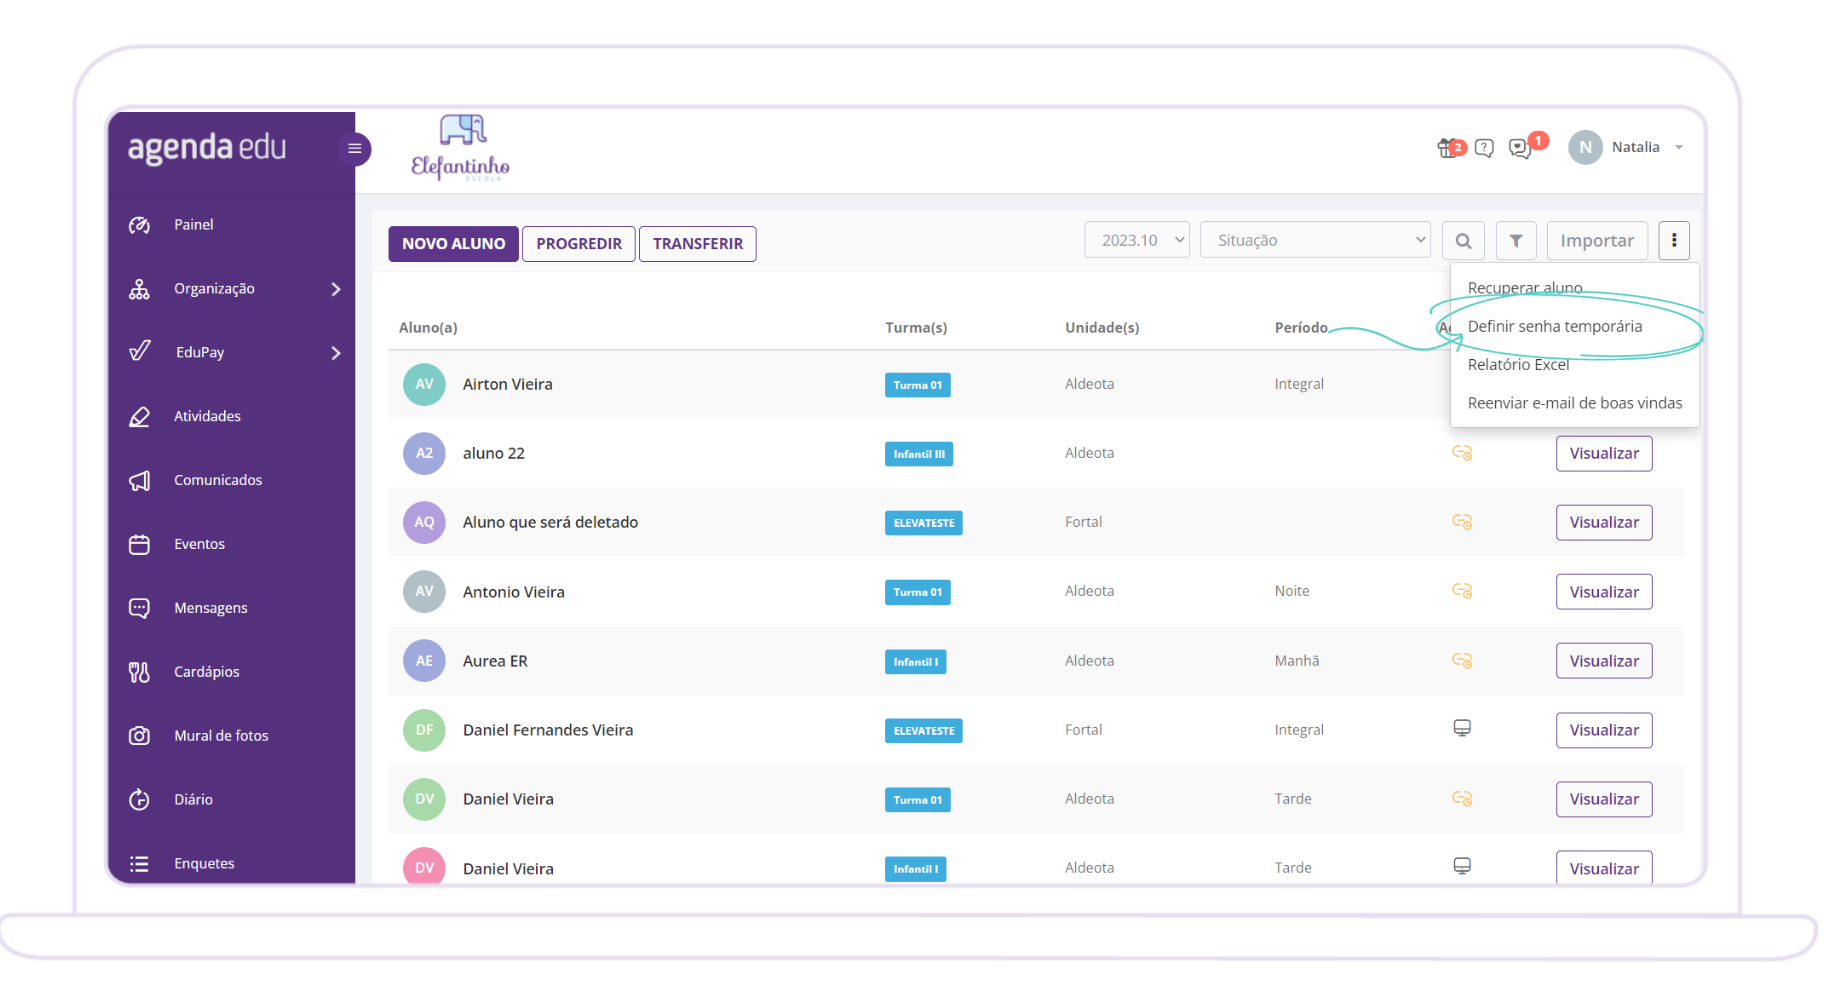Click the red 1 badge on chat icon
1827x989 pixels.
point(1539,140)
